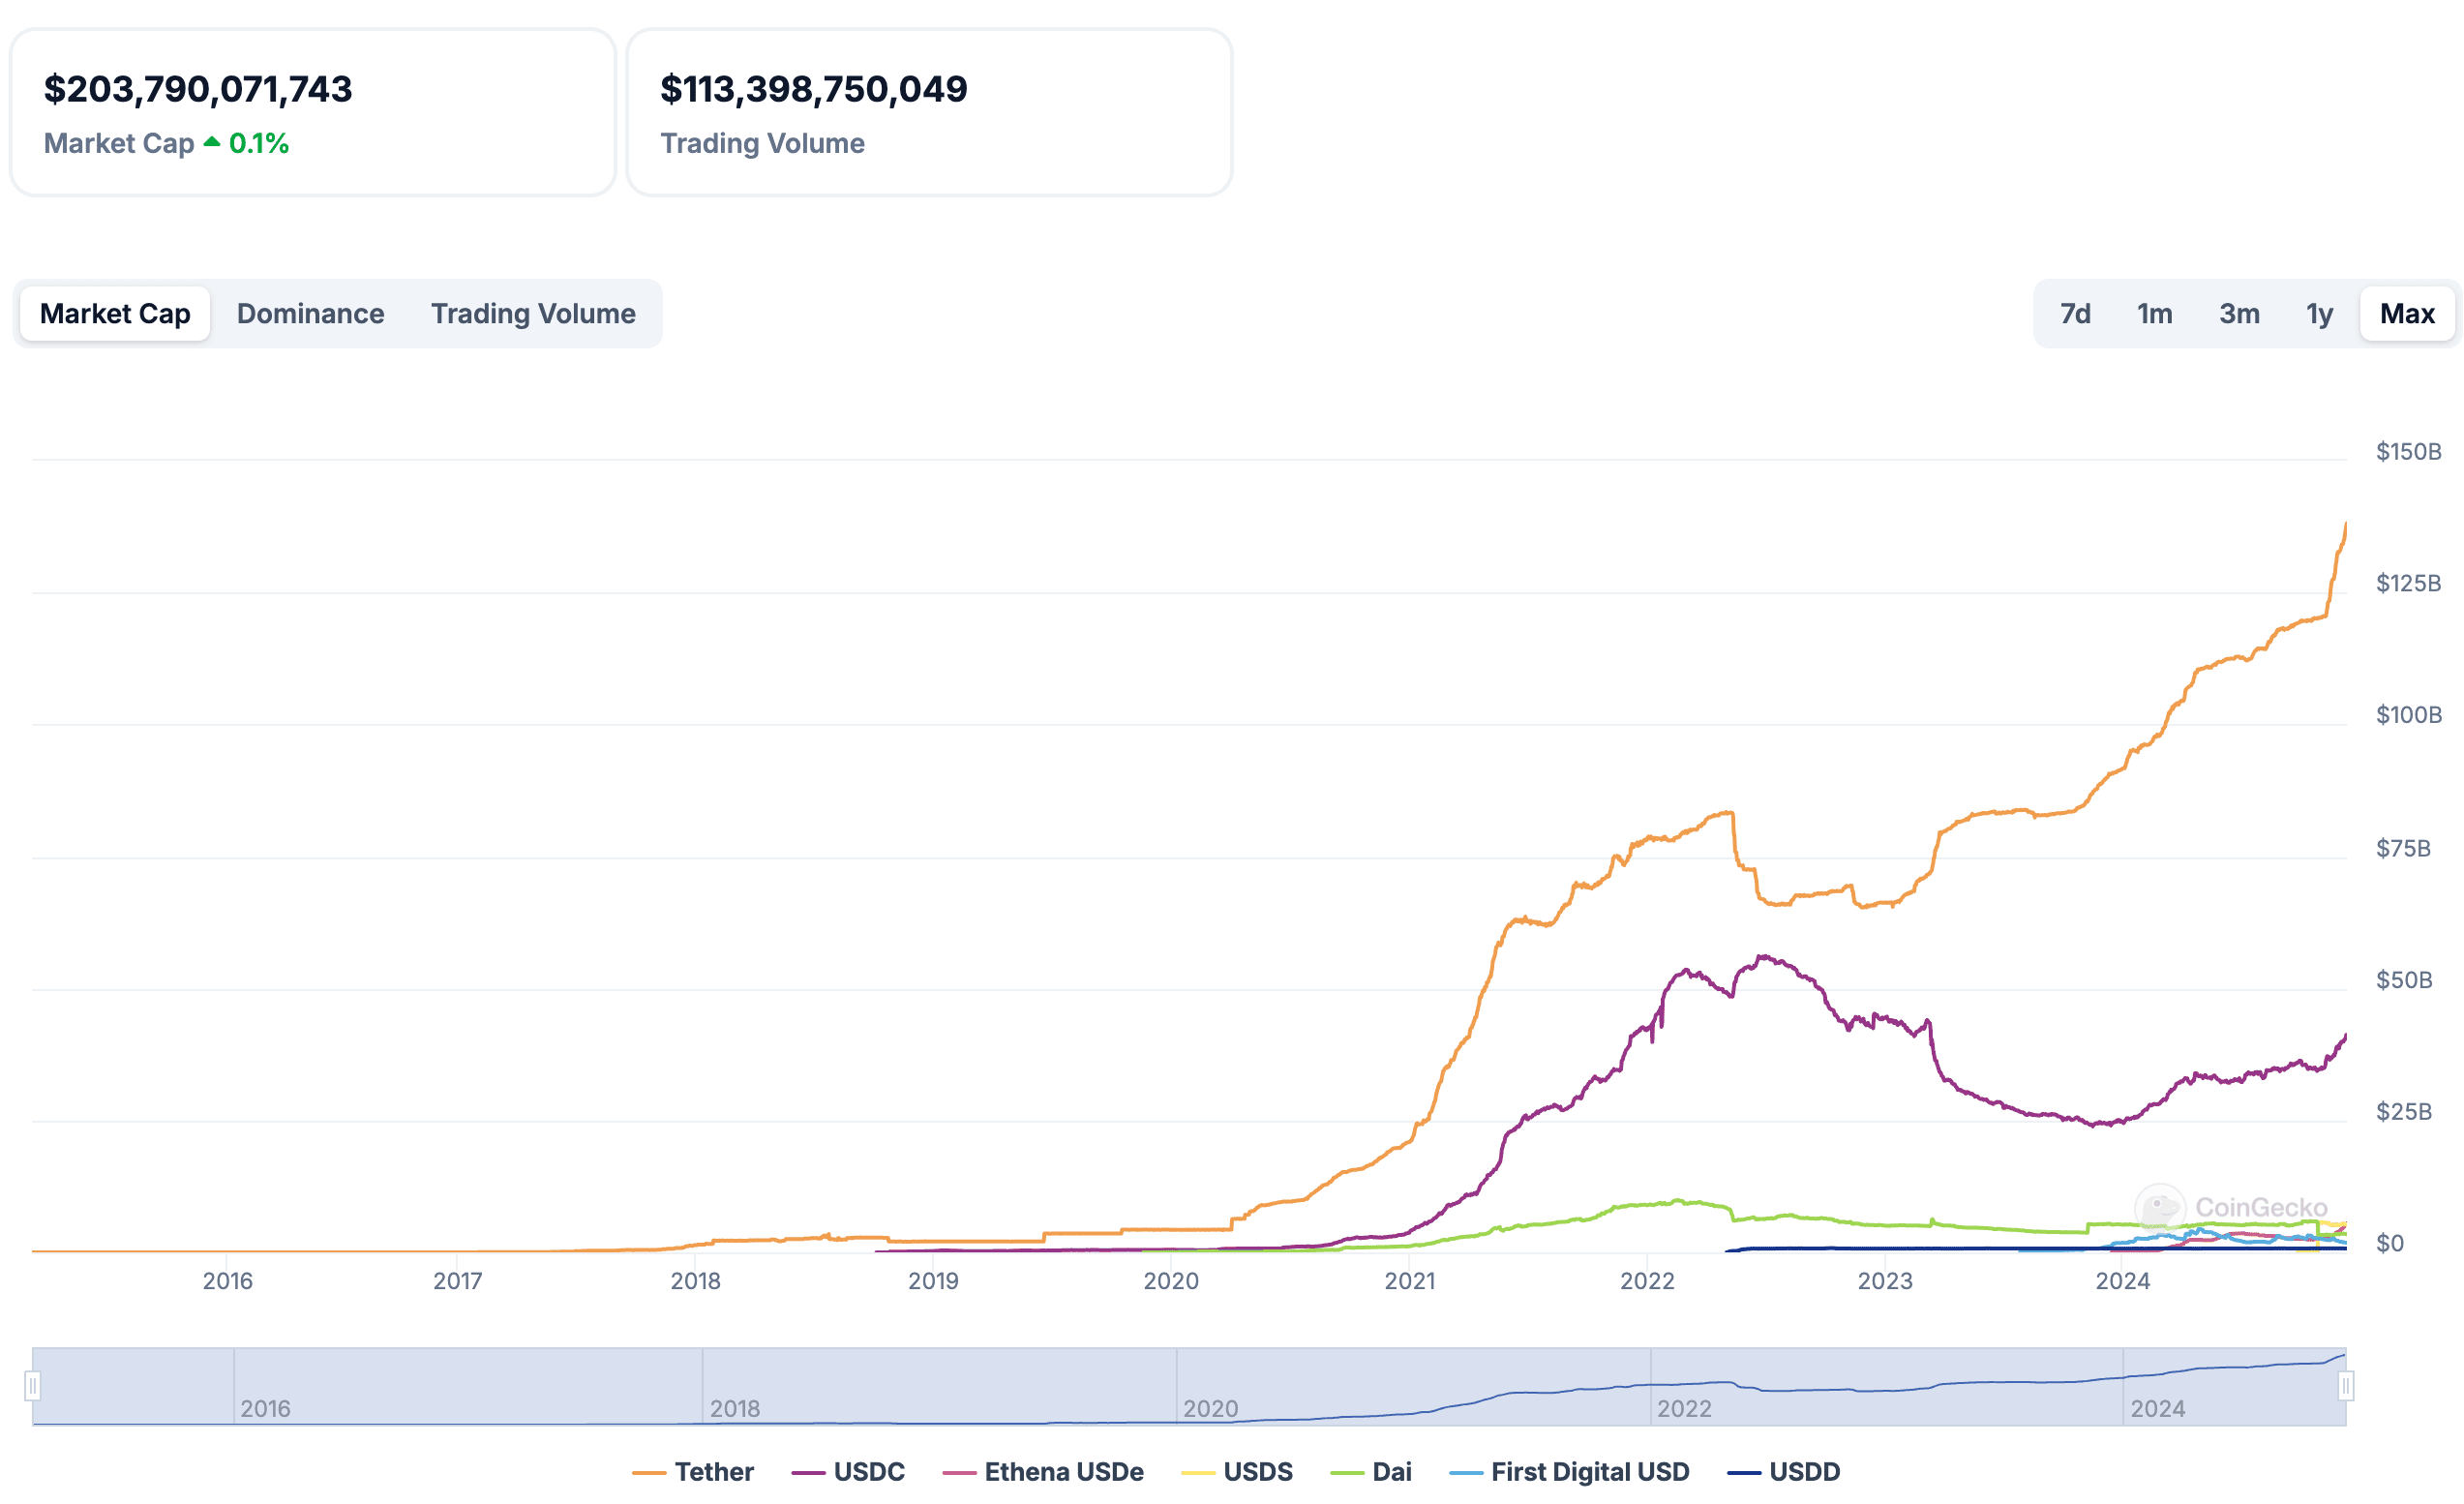The image size is (2464, 1504).
Task: Click the $203,790,071,743 market cap value
Action: click(198, 89)
